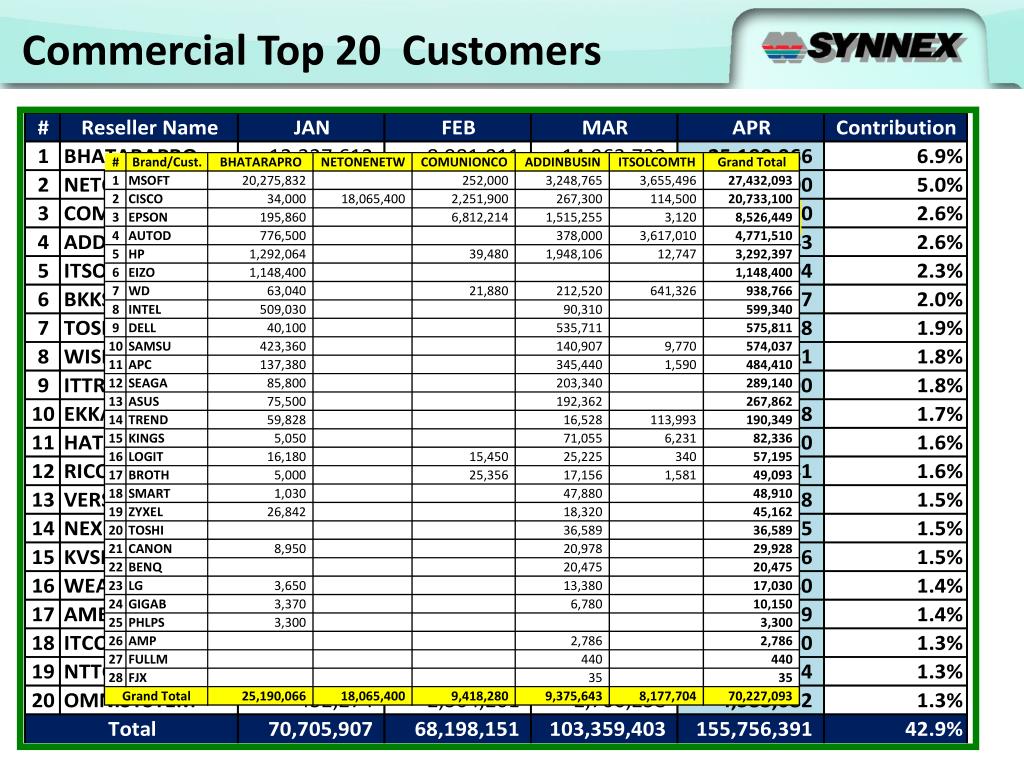Select the FEB column header
The width and height of the screenshot is (1024, 768).
(x=458, y=127)
